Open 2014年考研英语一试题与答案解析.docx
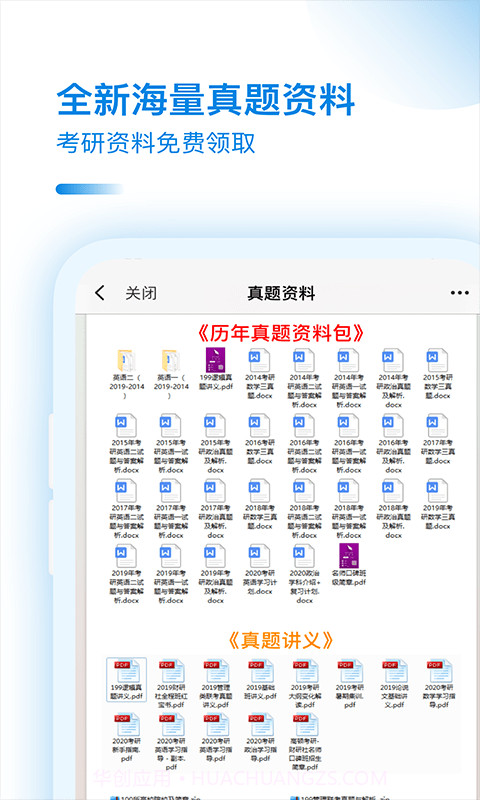The width and height of the screenshot is (480, 800). point(349,378)
